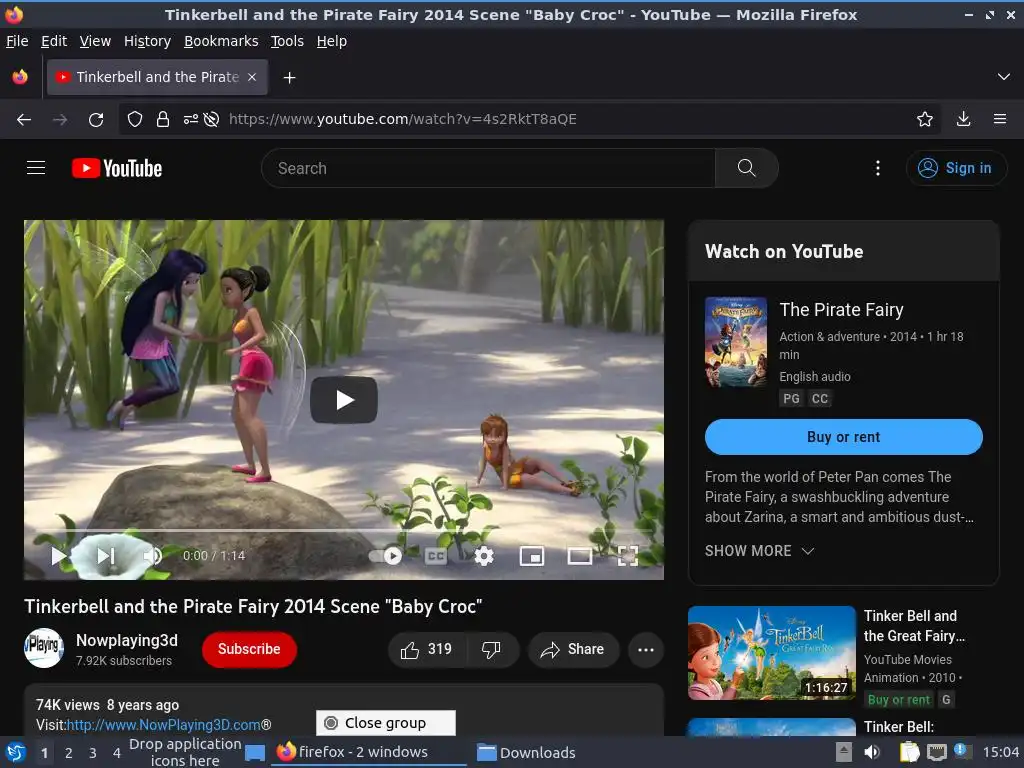1024x768 pixels.
Task: Click Buy or rent for The Pirate Fairy
Action: point(843,437)
